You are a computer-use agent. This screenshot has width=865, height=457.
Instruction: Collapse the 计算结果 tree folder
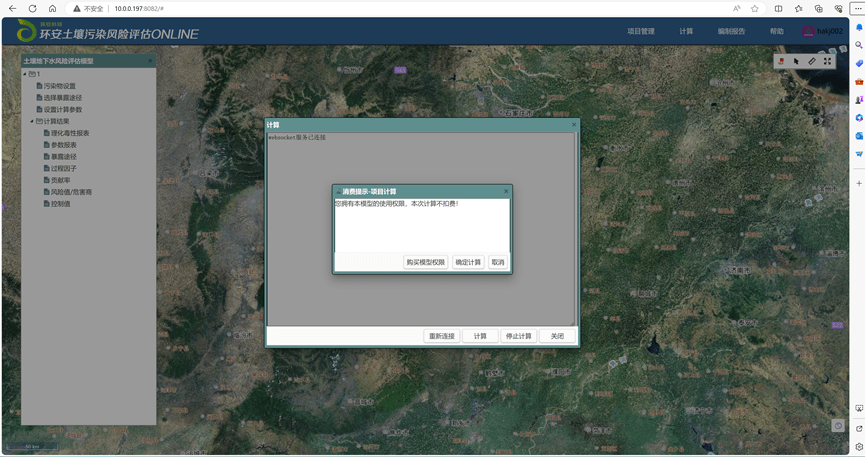point(32,121)
